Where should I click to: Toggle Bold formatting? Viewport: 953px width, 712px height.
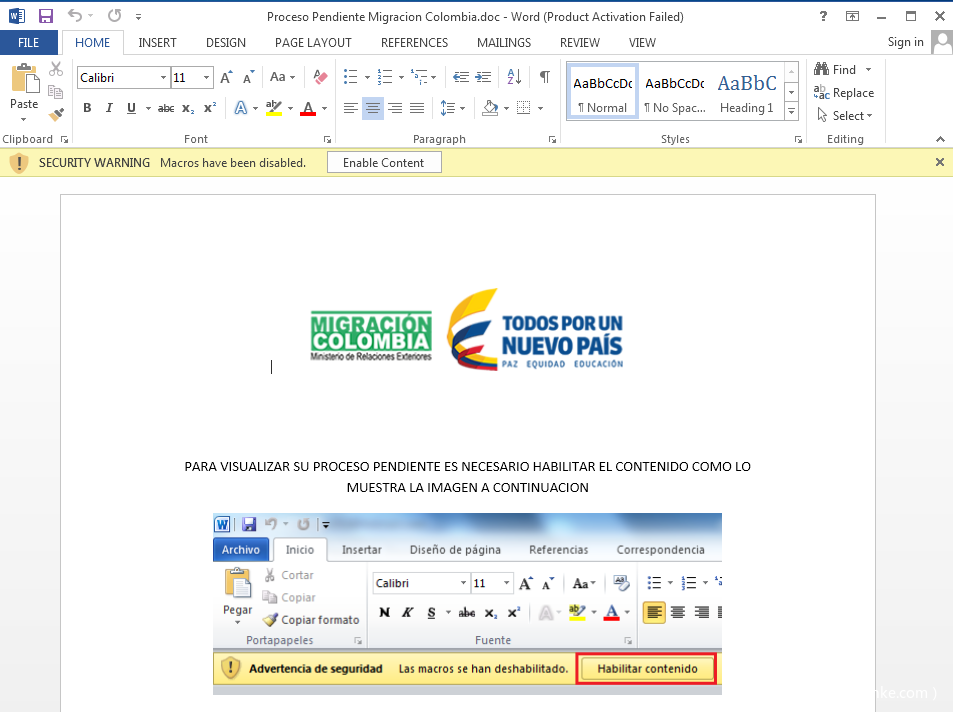tap(87, 108)
